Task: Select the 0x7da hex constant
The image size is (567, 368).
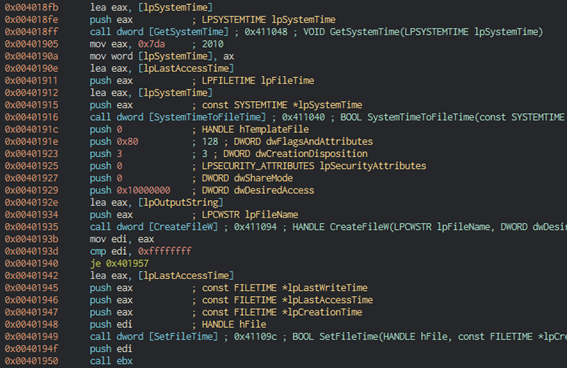Action: (151, 44)
